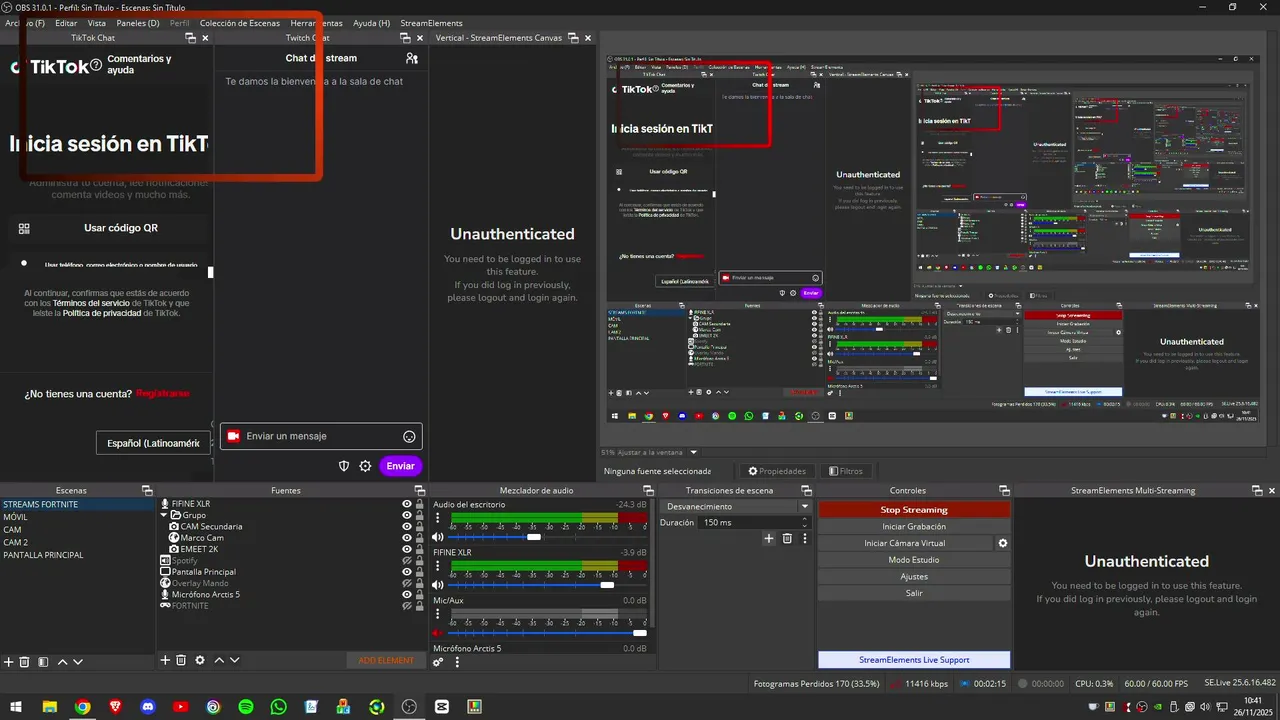The height and width of the screenshot is (720, 1280).
Task: Show the Spotify source
Action: [407, 560]
